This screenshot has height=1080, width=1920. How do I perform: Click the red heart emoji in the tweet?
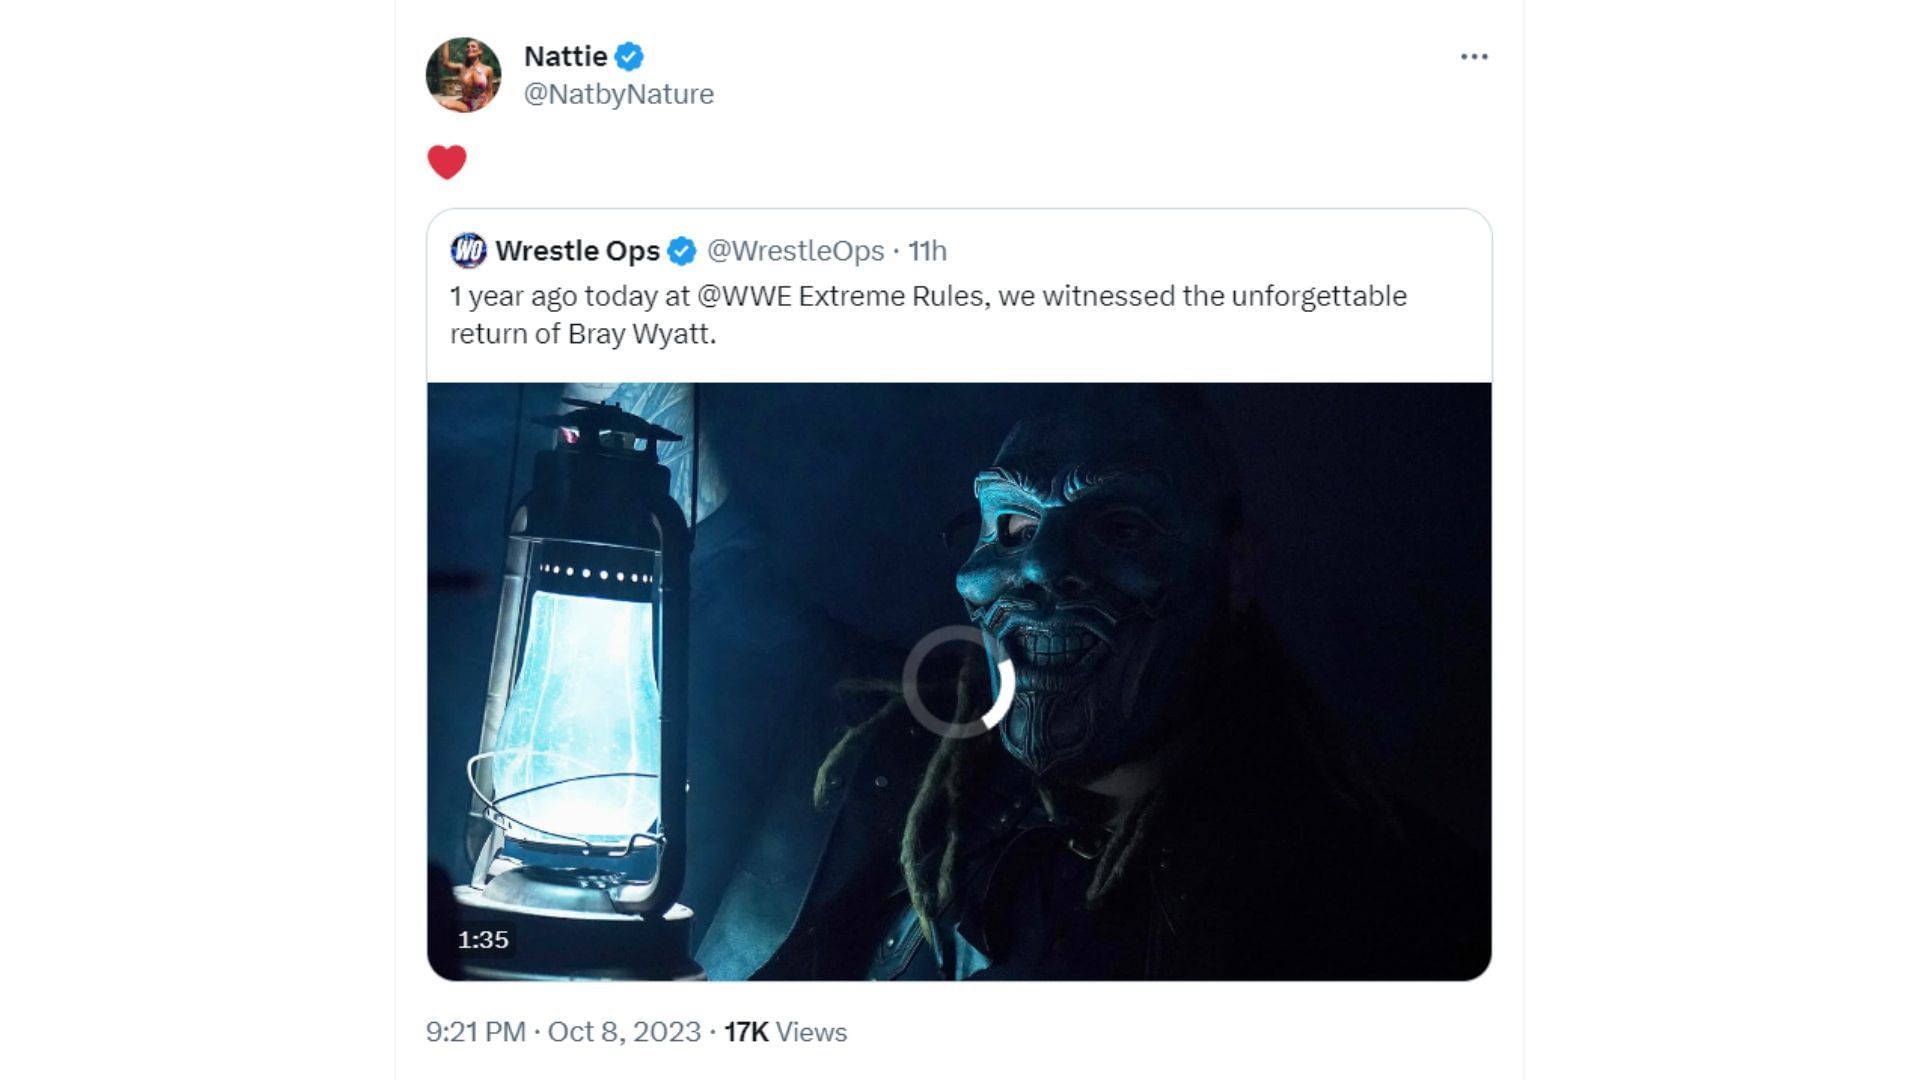click(447, 162)
